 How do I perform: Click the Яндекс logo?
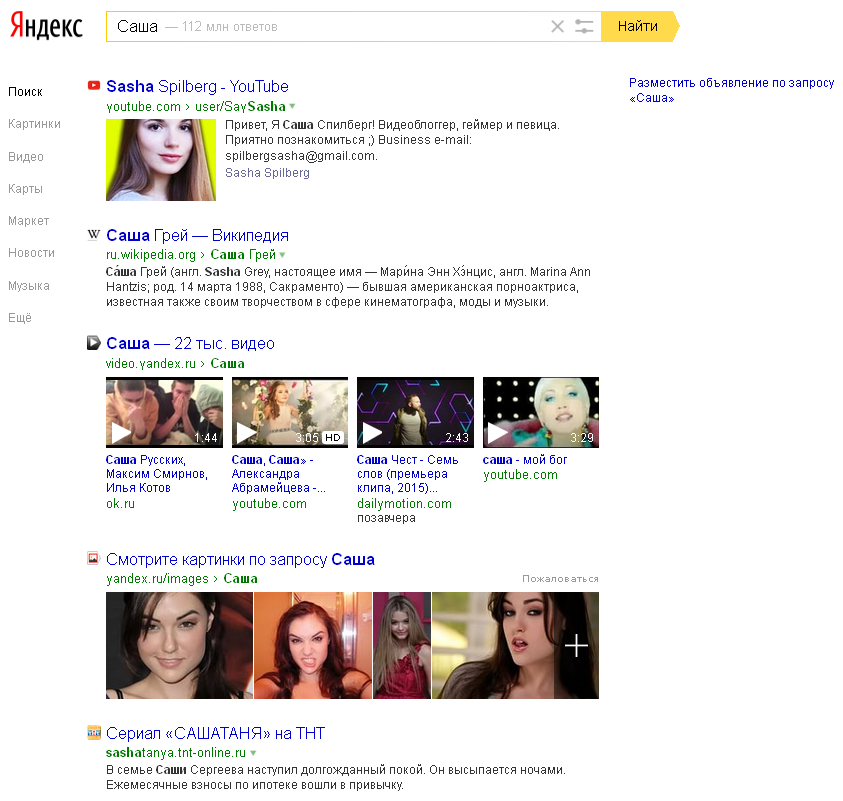(46, 25)
